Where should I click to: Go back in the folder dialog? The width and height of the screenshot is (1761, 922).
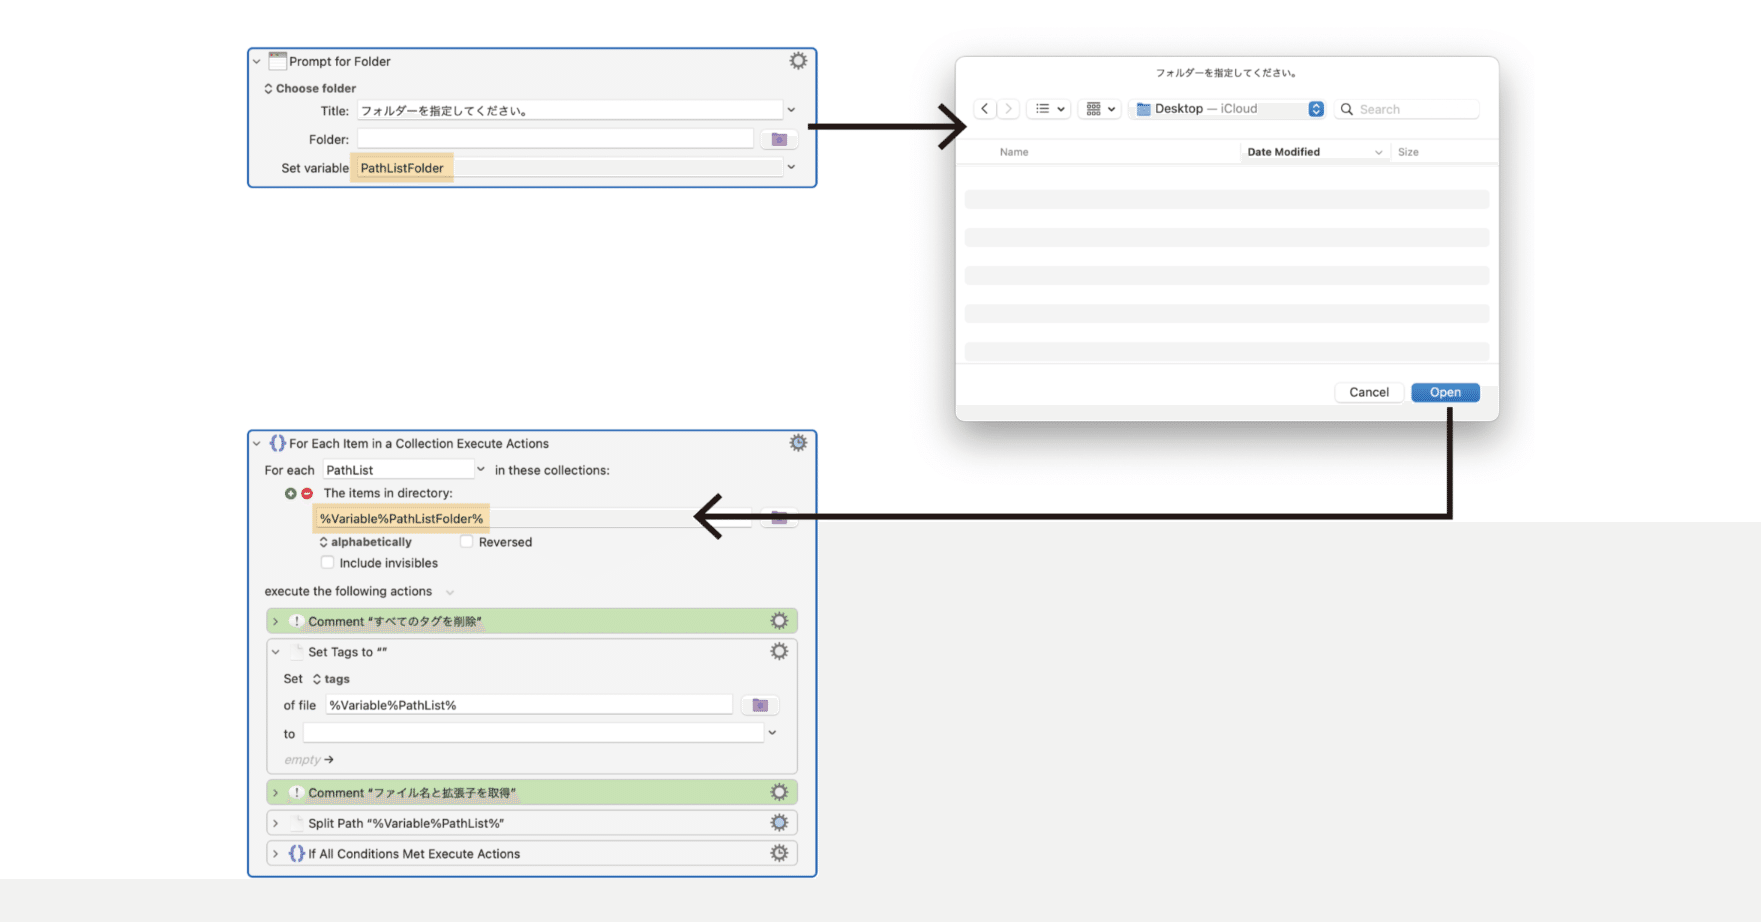pos(985,109)
